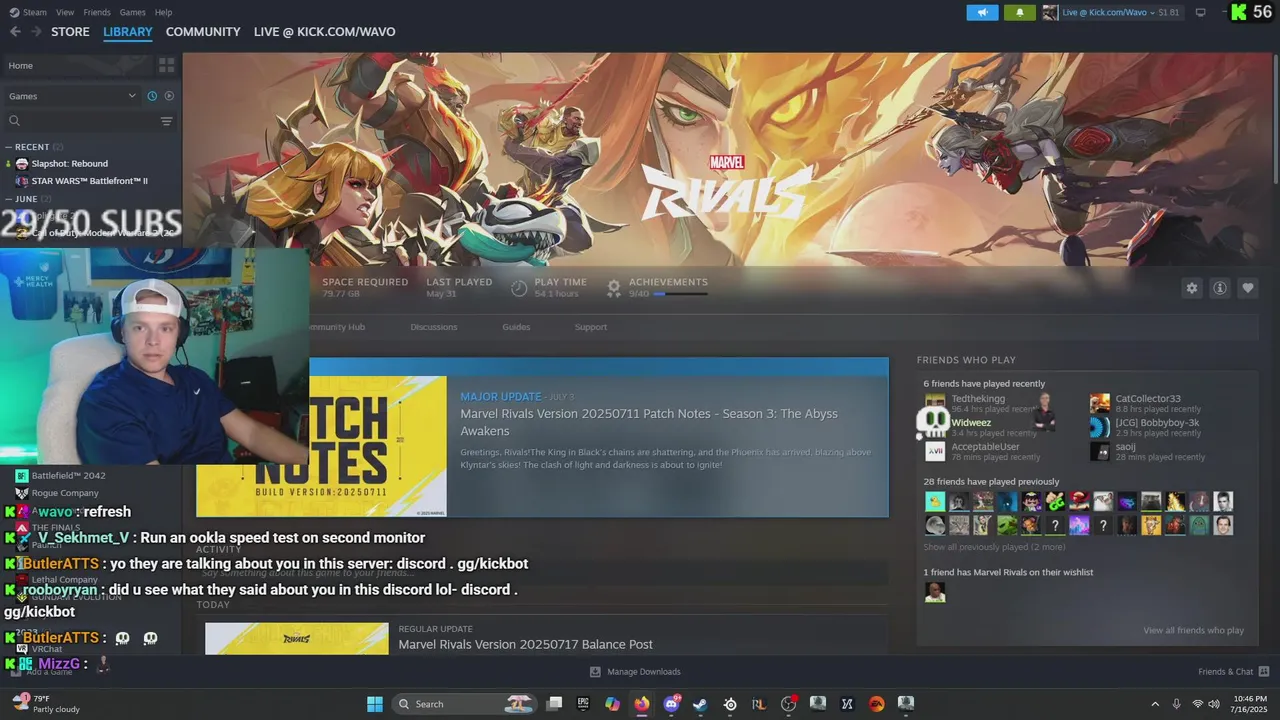
Task: Open EA app from the taskbar
Action: (x=876, y=704)
